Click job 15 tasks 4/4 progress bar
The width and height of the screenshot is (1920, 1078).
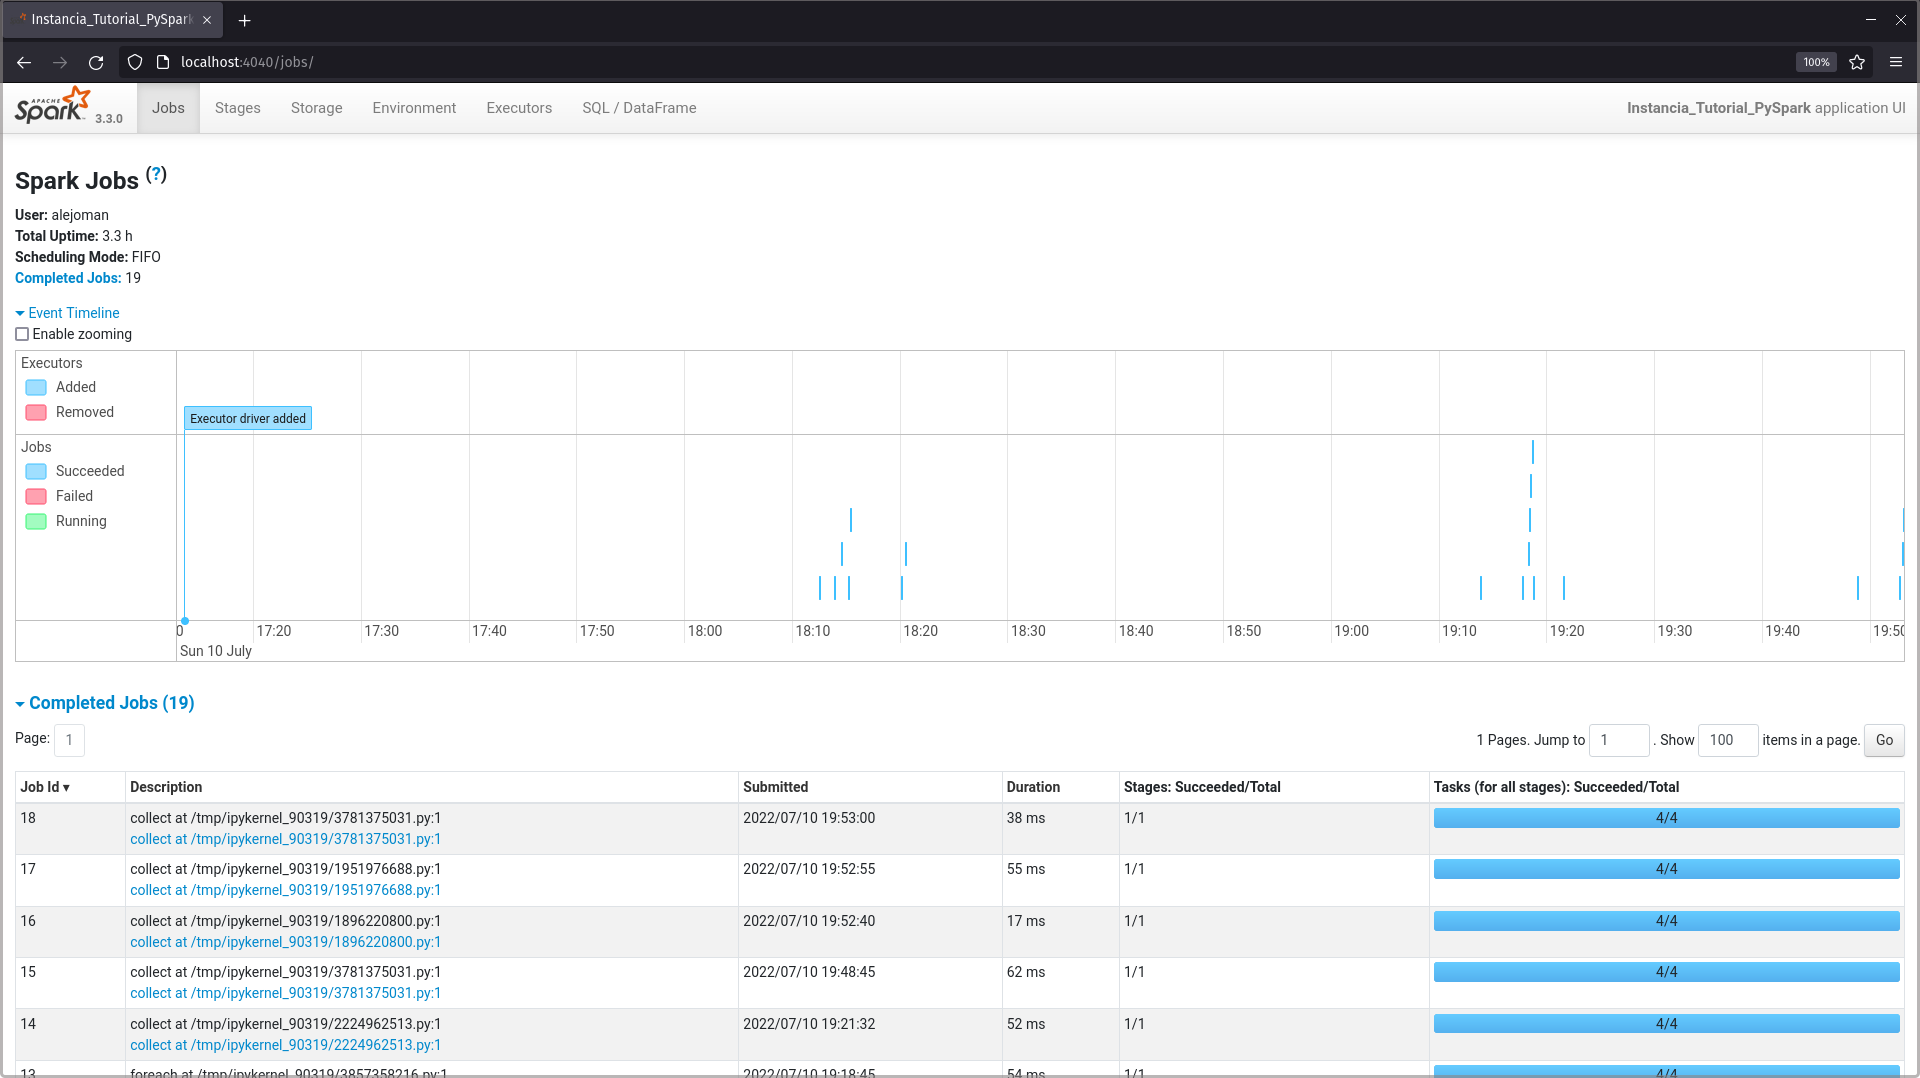1666,972
